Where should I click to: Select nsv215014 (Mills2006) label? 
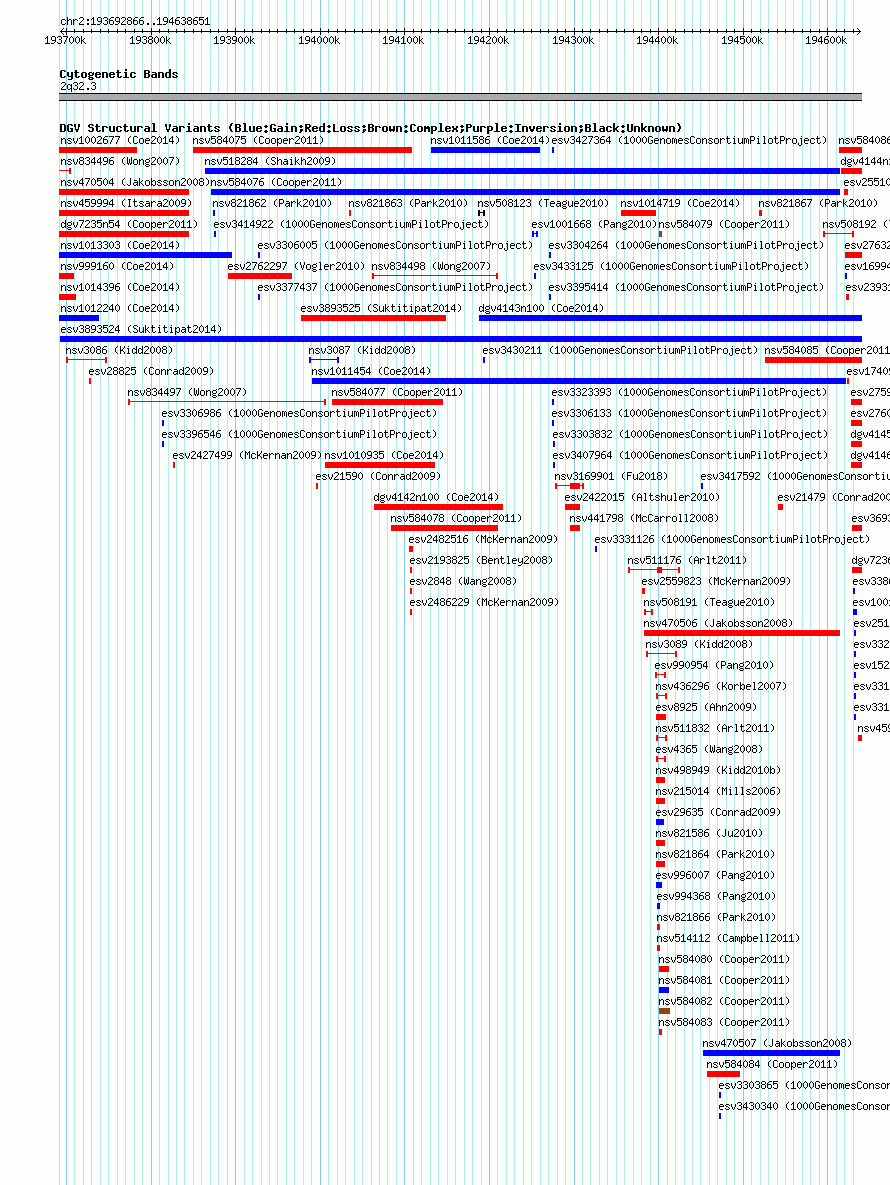click(x=718, y=791)
